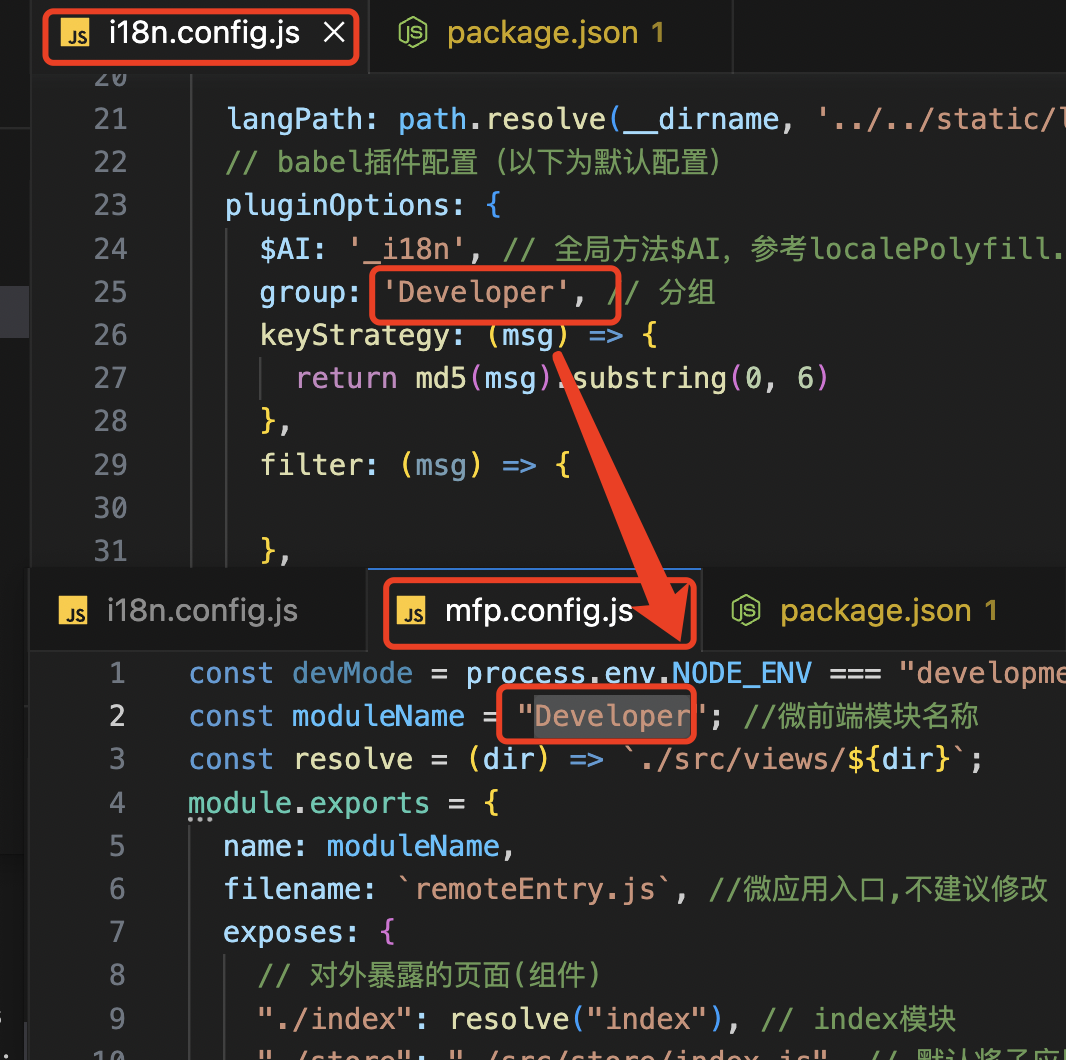This screenshot has height=1060, width=1066.
Task: Click module.exports on line 4
Action: [x=308, y=803]
